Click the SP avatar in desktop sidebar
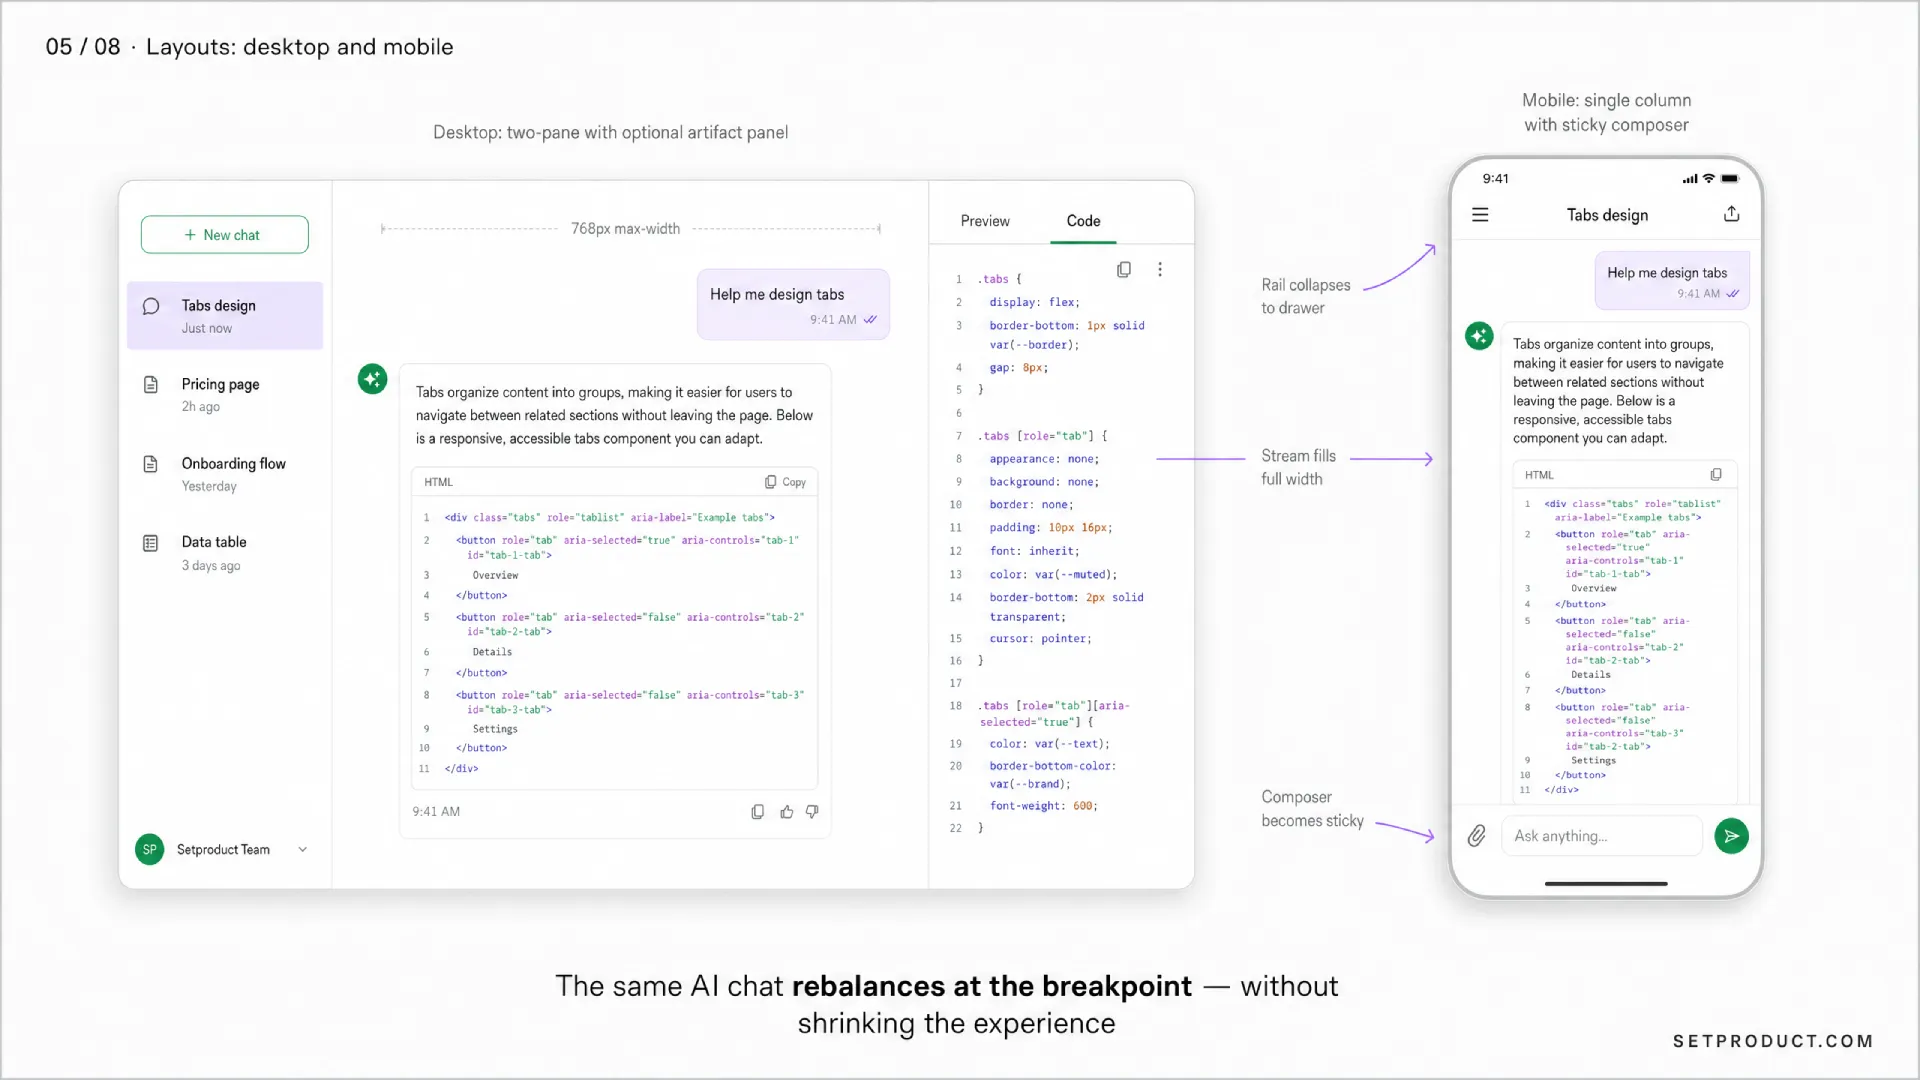This screenshot has height=1080, width=1920. point(149,849)
